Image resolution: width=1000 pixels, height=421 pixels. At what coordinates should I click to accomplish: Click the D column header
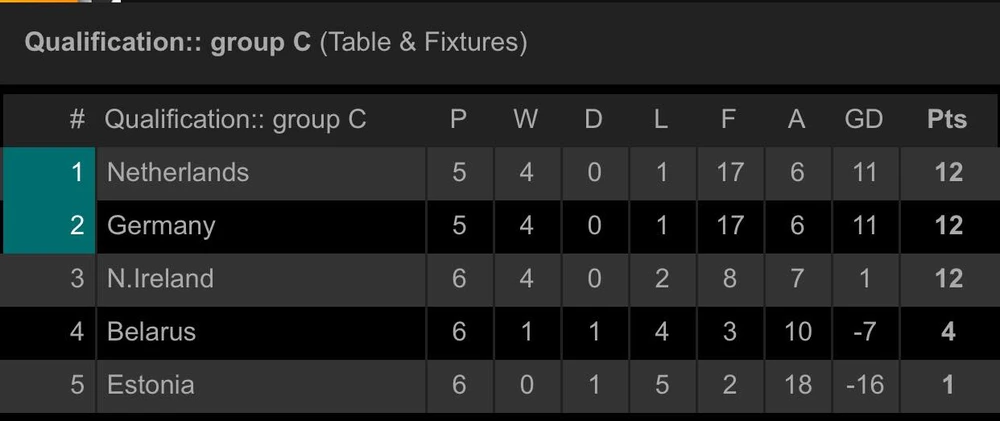(x=594, y=120)
